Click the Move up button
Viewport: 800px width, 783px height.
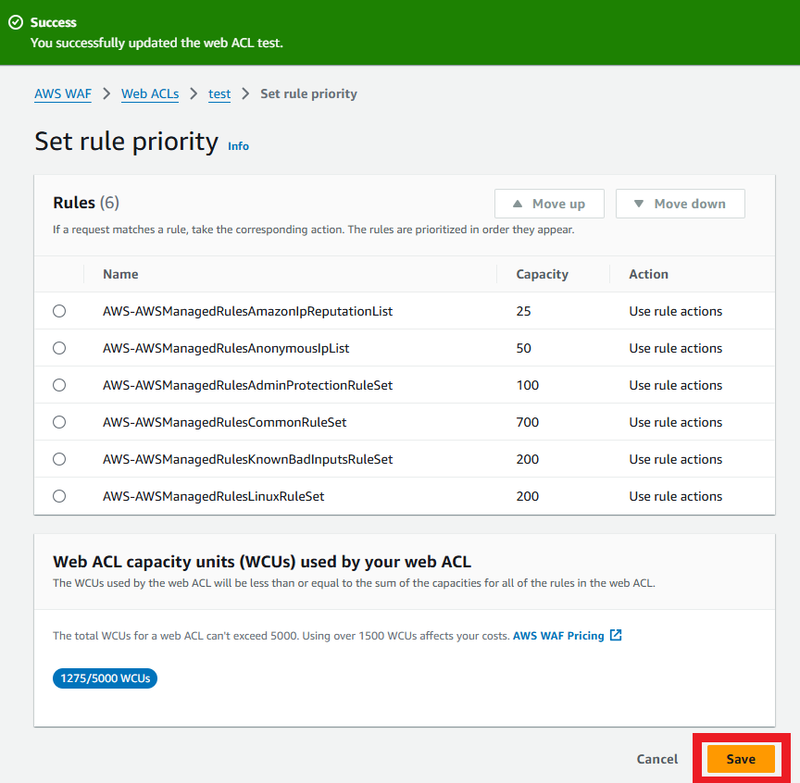[549, 204]
